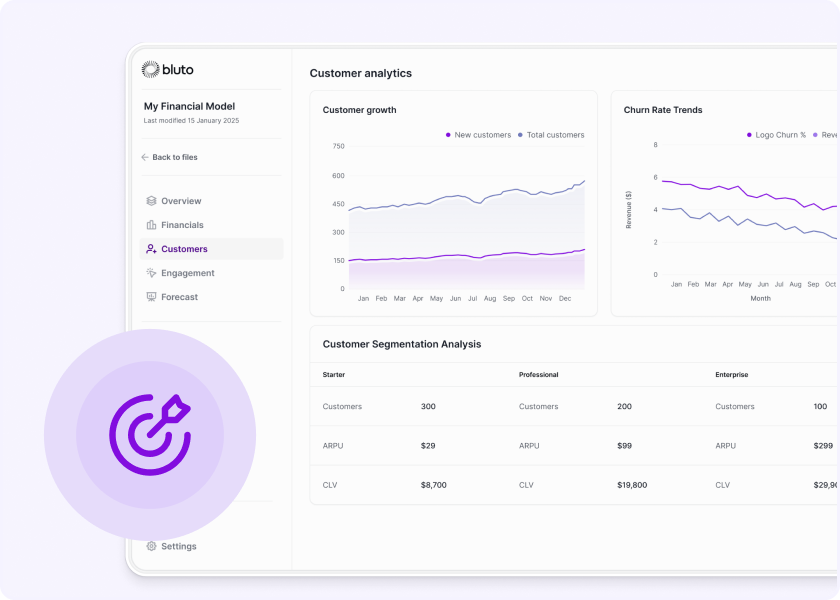Click the Bluto sunburst logo icon
Image resolution: width=840 pixels, height=600 pixels.
pos(150,69)
